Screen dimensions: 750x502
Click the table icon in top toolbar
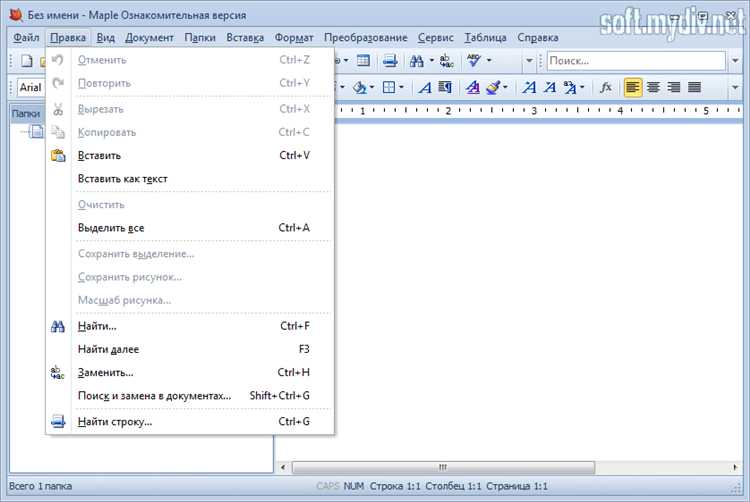coord(363,61)
